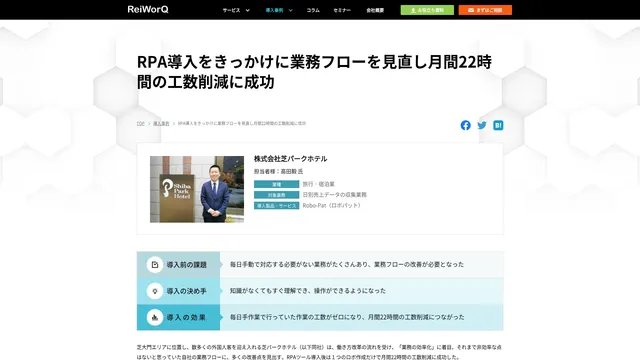Click the 導入製品・サービス label tag

tap(276, 205)
